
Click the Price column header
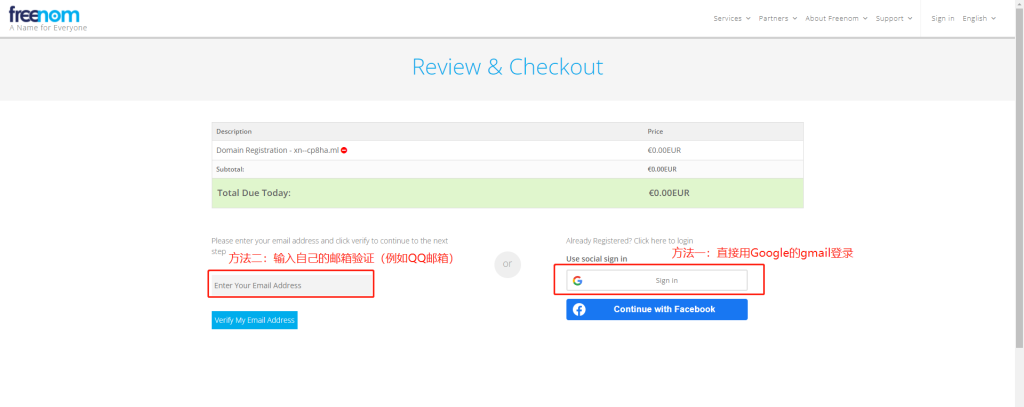655,131
